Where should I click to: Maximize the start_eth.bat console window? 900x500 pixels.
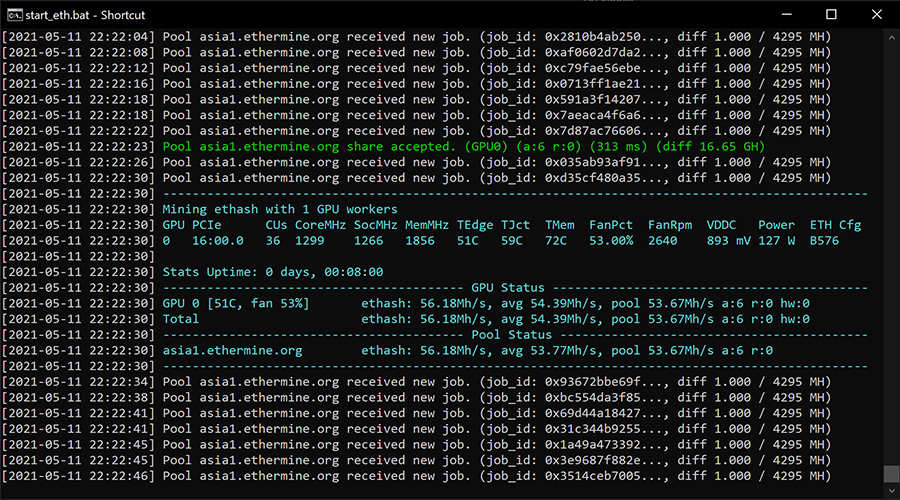pos(831,14)
